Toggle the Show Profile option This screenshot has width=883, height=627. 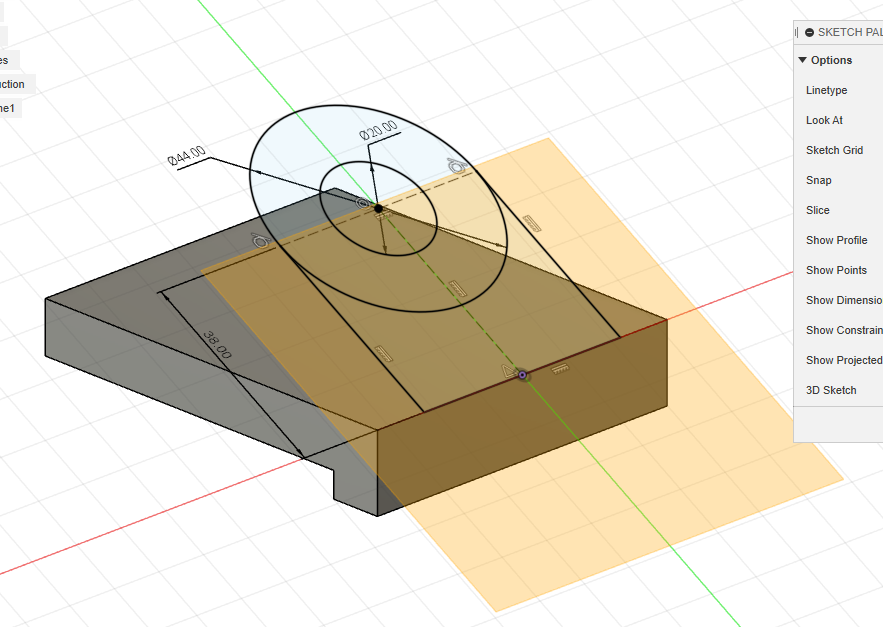click(x=836, y=240)
